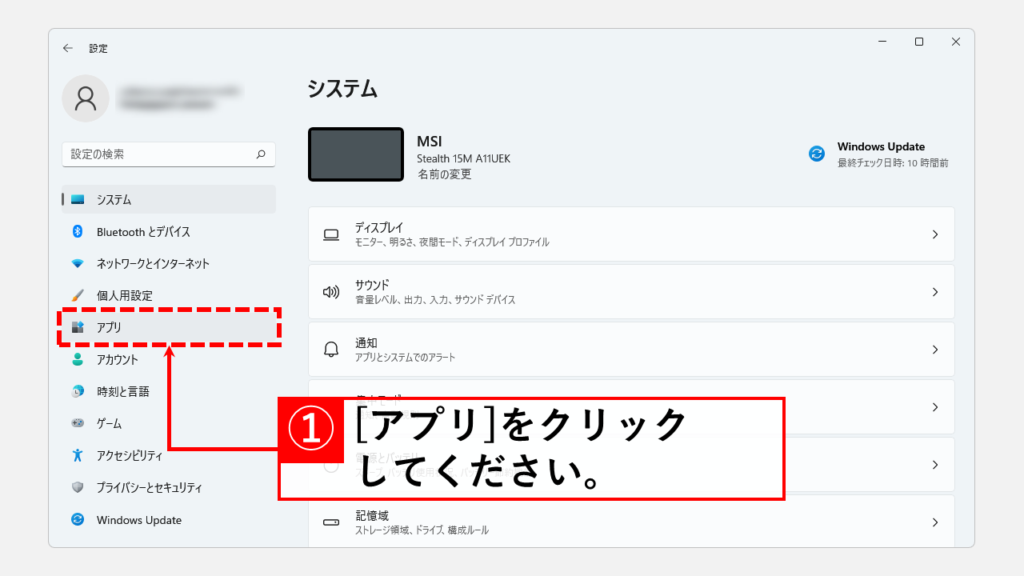This screenshot has height=576, width=1024.
Task: Click the storage drive icon
Action: pyautogui.click(x=331, y=522)
